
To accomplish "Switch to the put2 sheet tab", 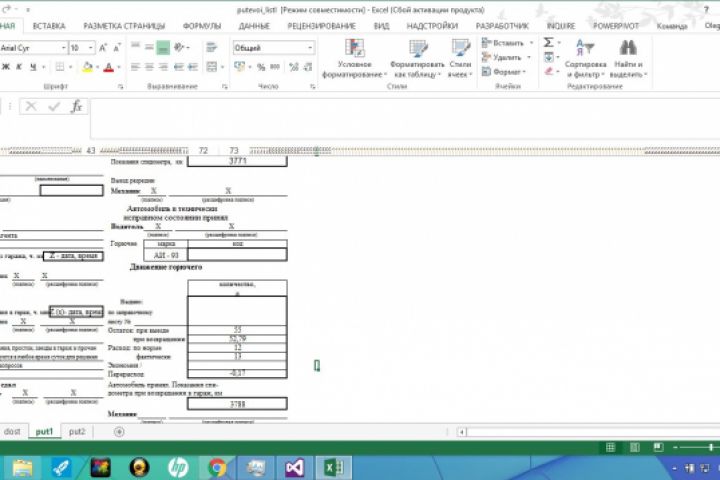I will tap(77, 432).
